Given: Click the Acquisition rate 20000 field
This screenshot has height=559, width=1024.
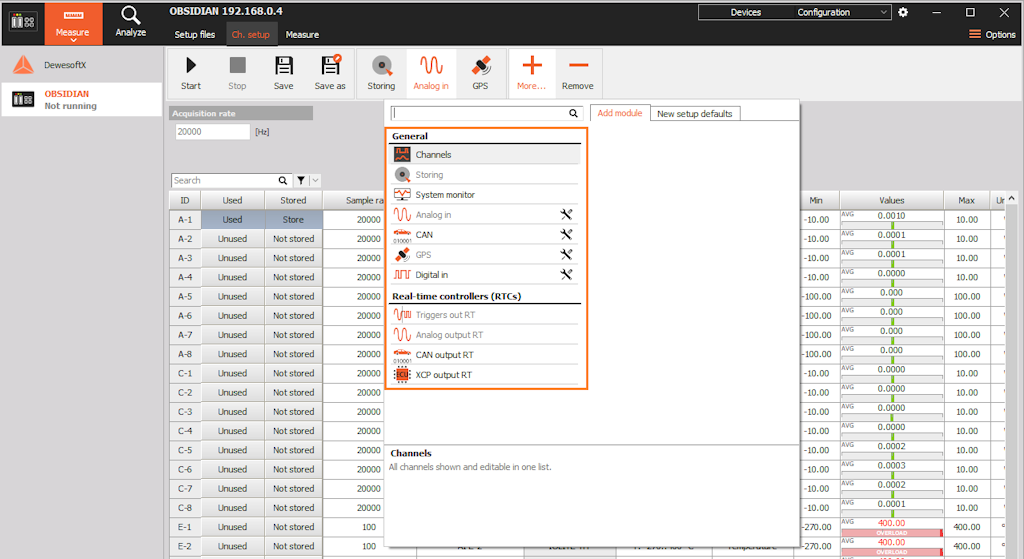Looking at the screenshot, I should click(212, 131).
